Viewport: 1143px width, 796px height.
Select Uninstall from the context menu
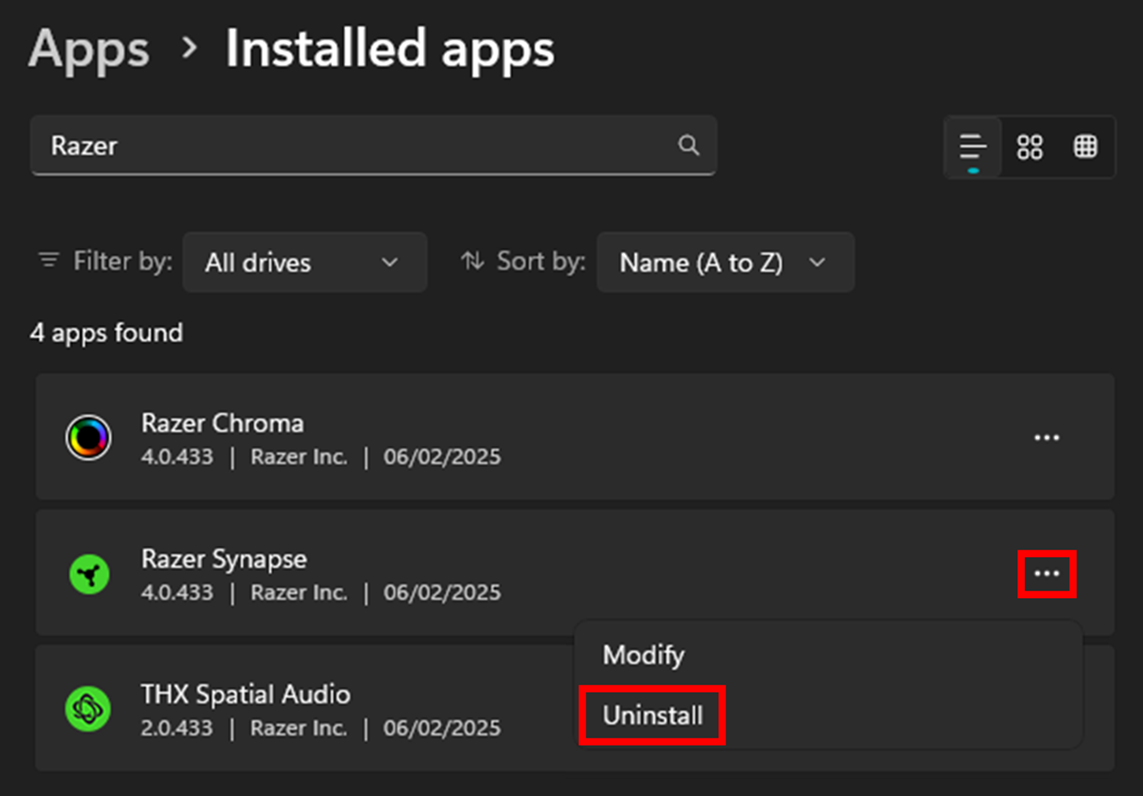tap(651, 715)
